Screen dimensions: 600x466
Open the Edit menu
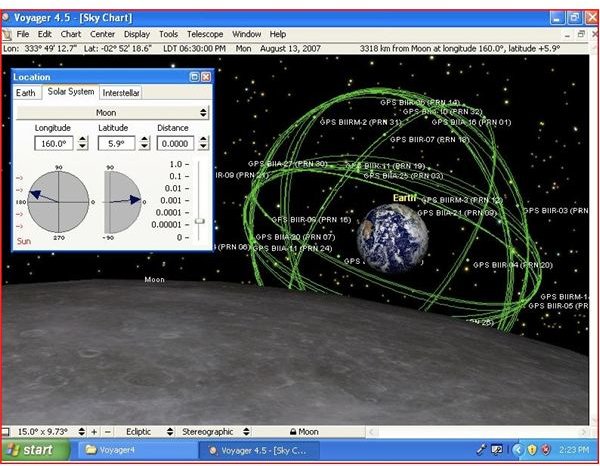click(44, 34)
